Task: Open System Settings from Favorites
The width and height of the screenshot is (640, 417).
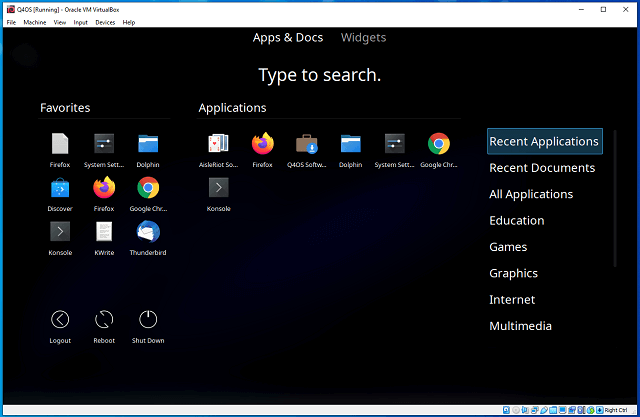Action: point(104,144)
